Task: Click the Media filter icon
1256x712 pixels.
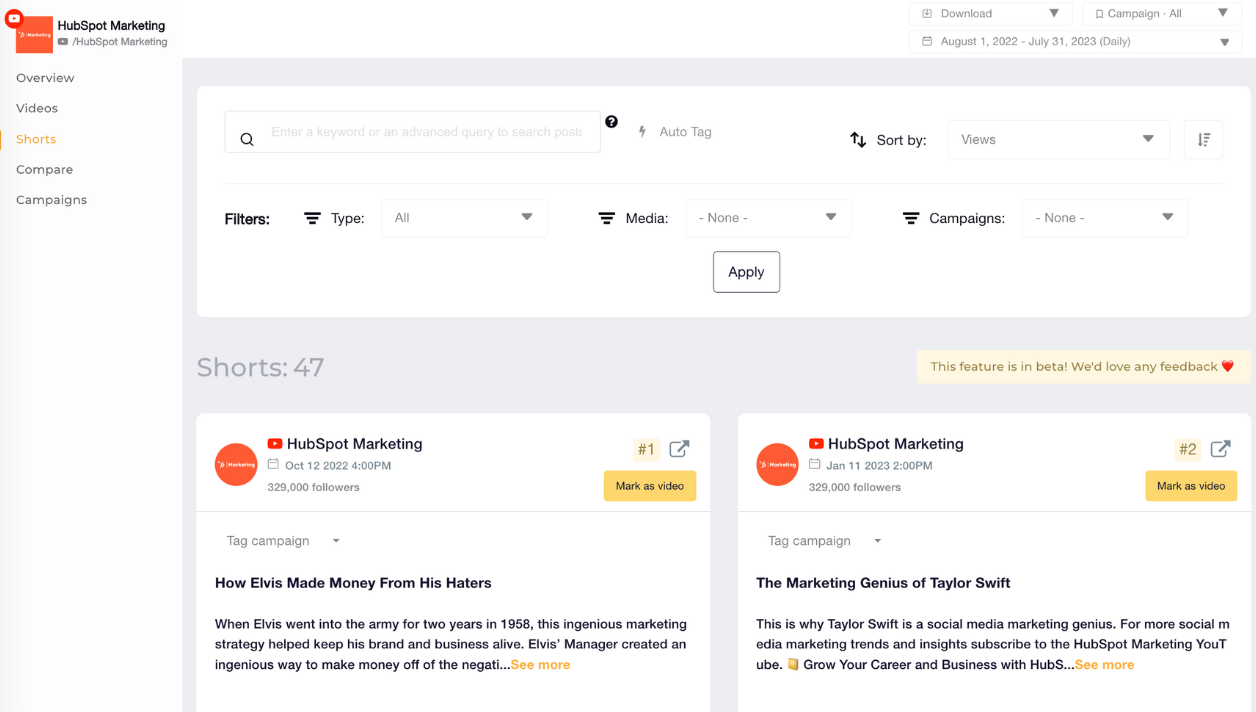Action: (x=606, y=218)
